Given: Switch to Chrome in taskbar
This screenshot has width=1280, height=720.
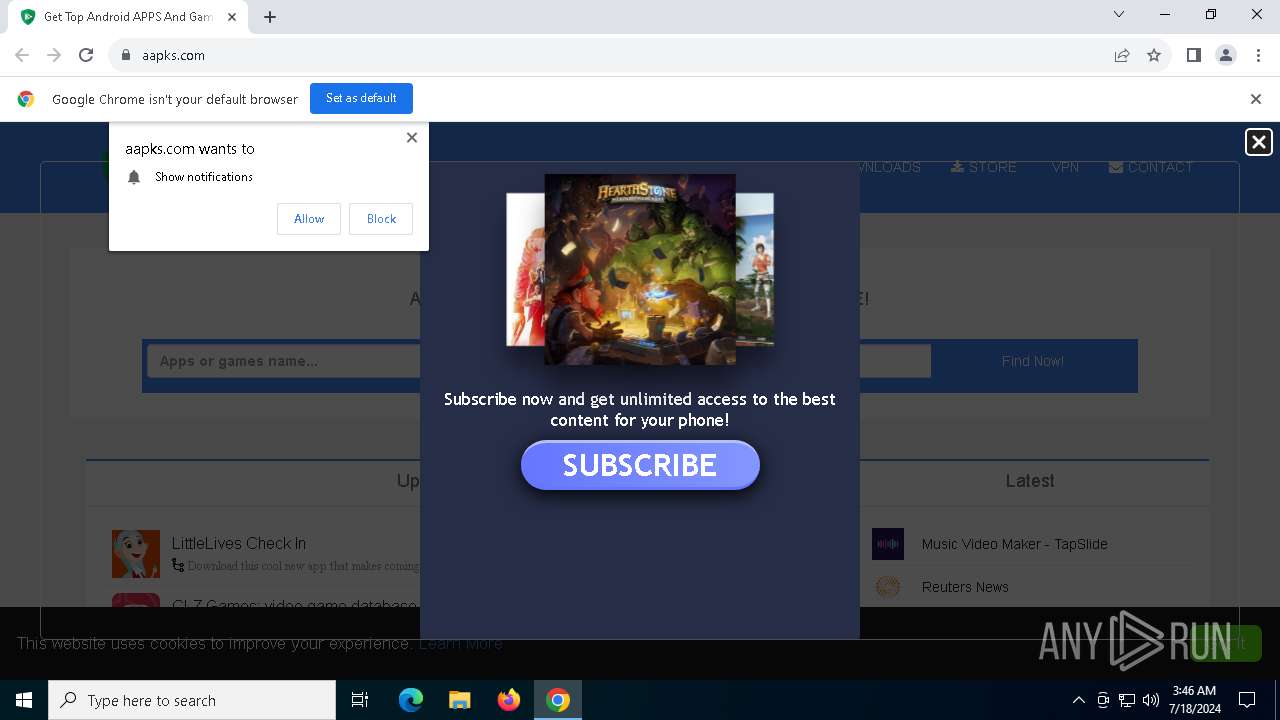Looking at the screenshot, I should (558, 700).
